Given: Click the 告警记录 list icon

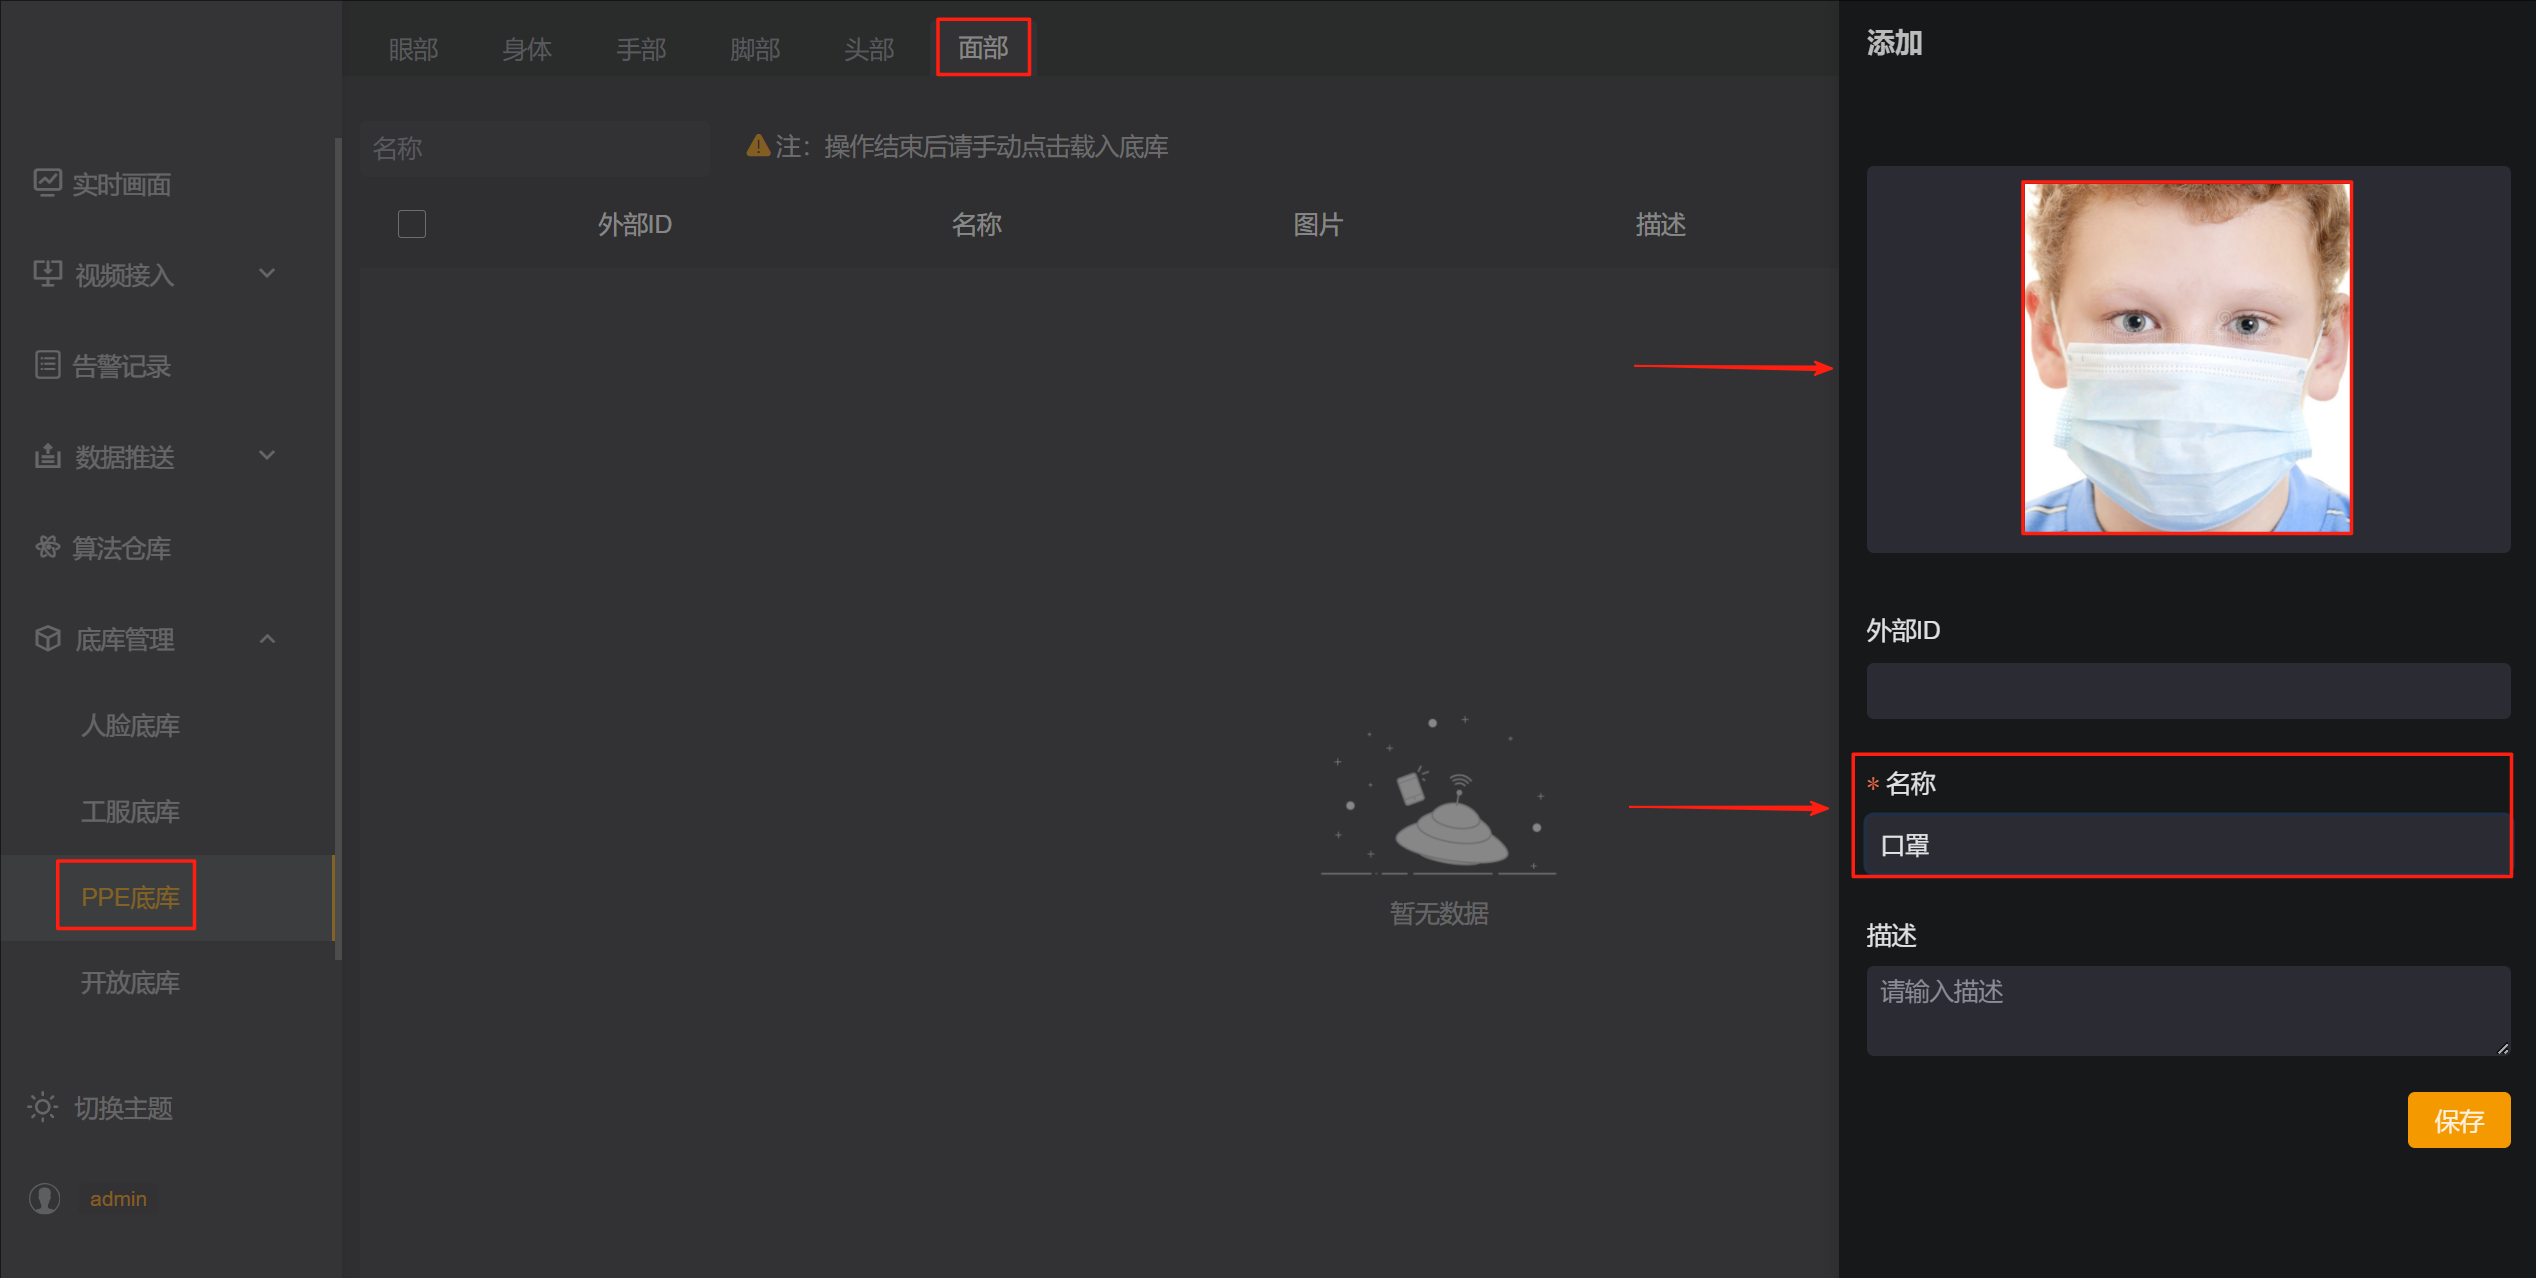Looking at the screenshot, I should pos(47,365).
